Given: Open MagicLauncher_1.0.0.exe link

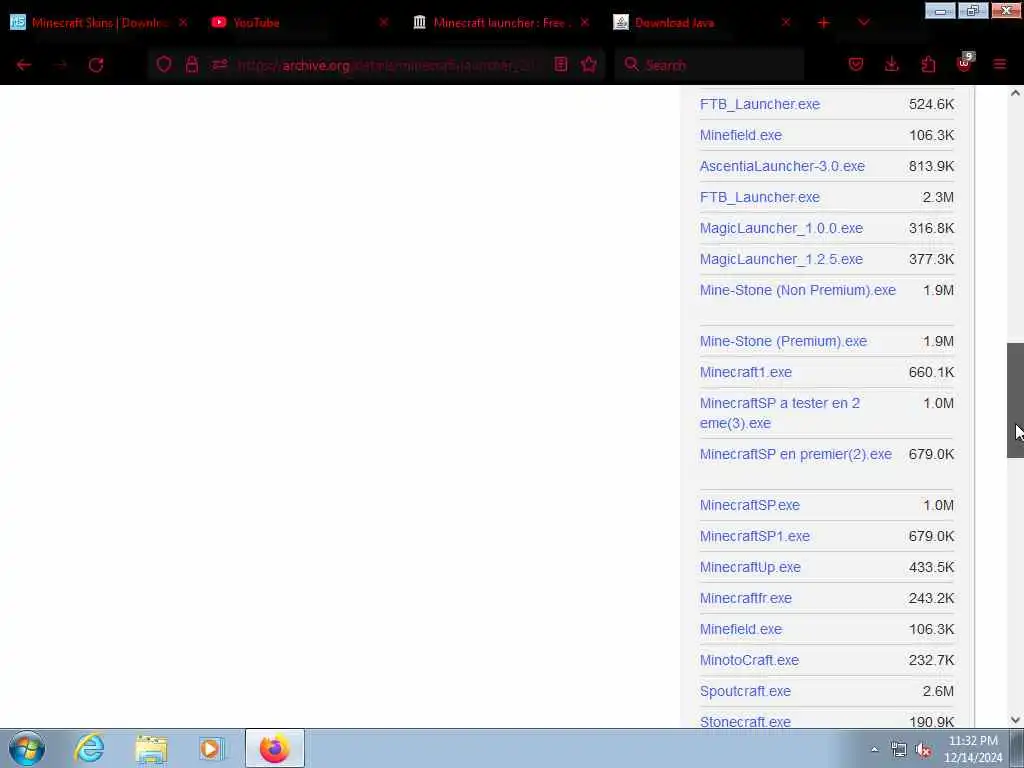Looking at the screenshot, I should click(781, 228).
